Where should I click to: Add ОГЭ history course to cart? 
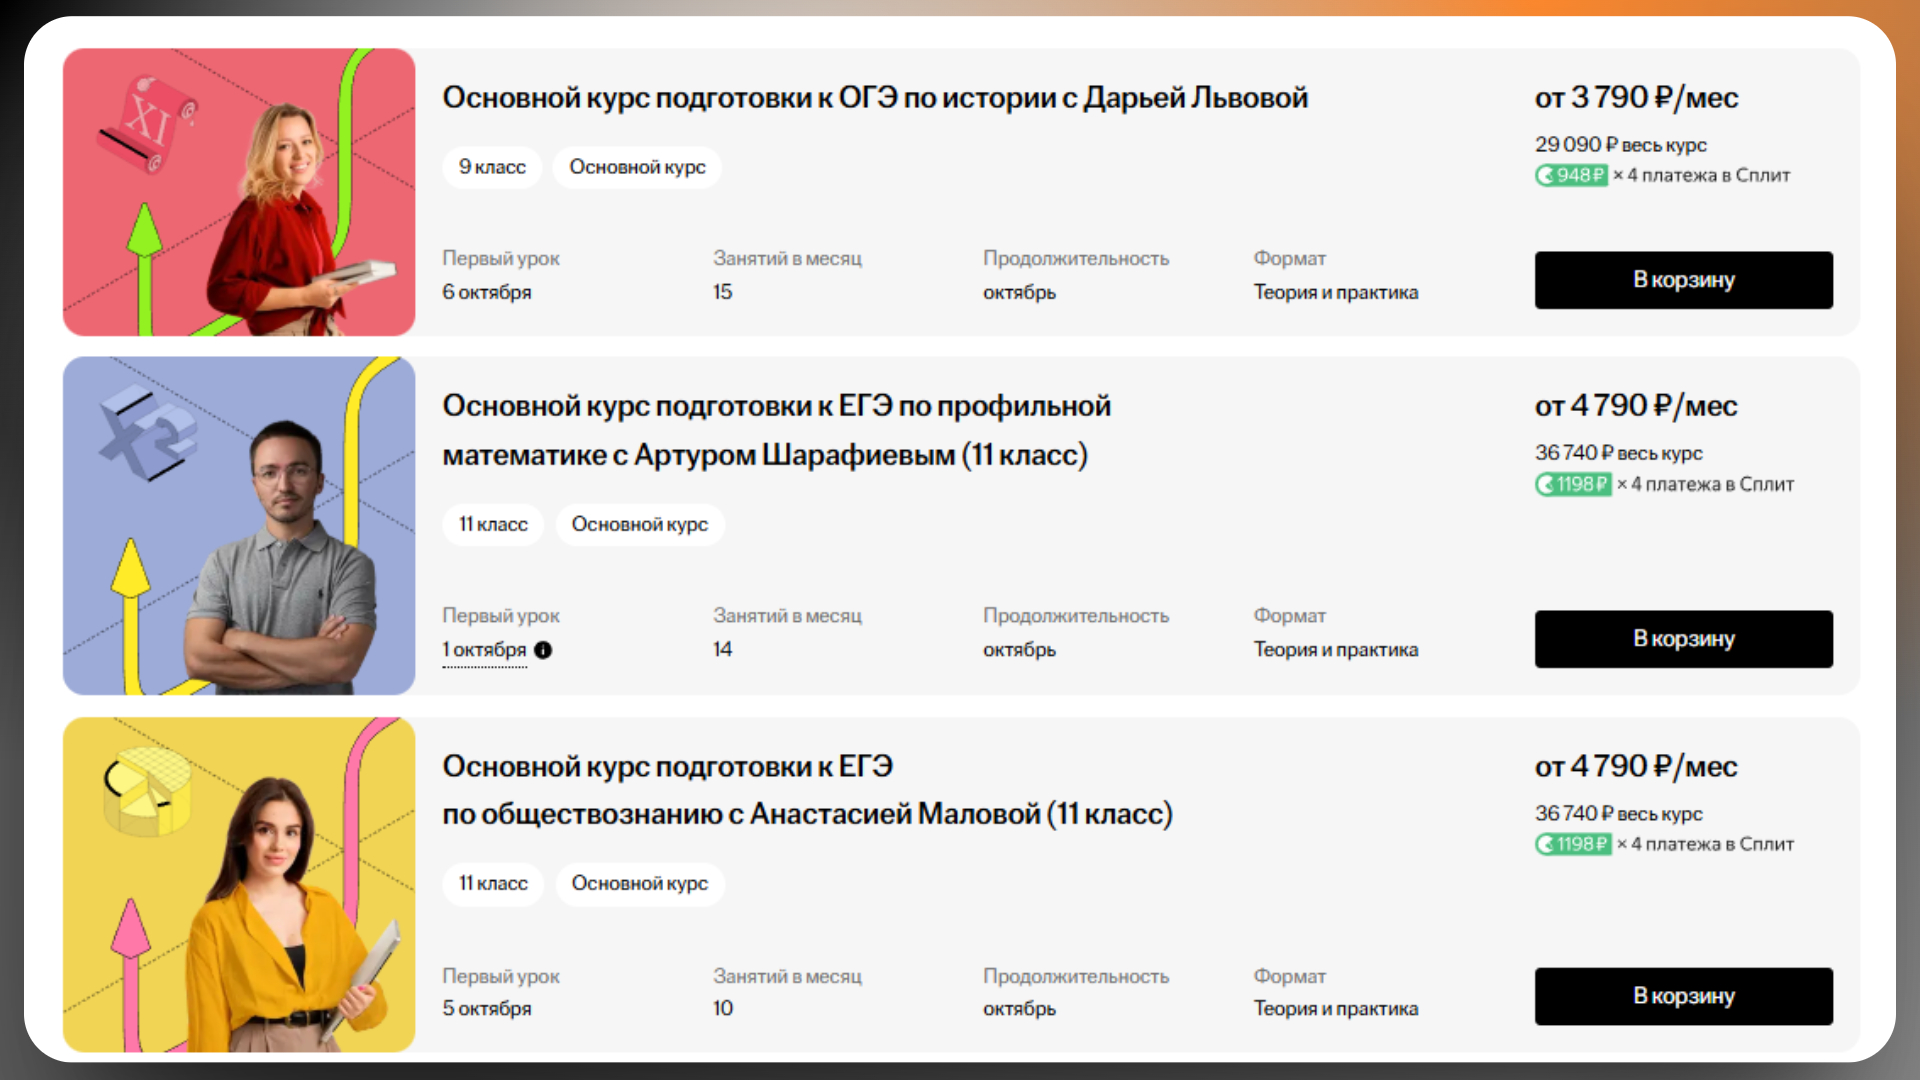click(1683, 280)
